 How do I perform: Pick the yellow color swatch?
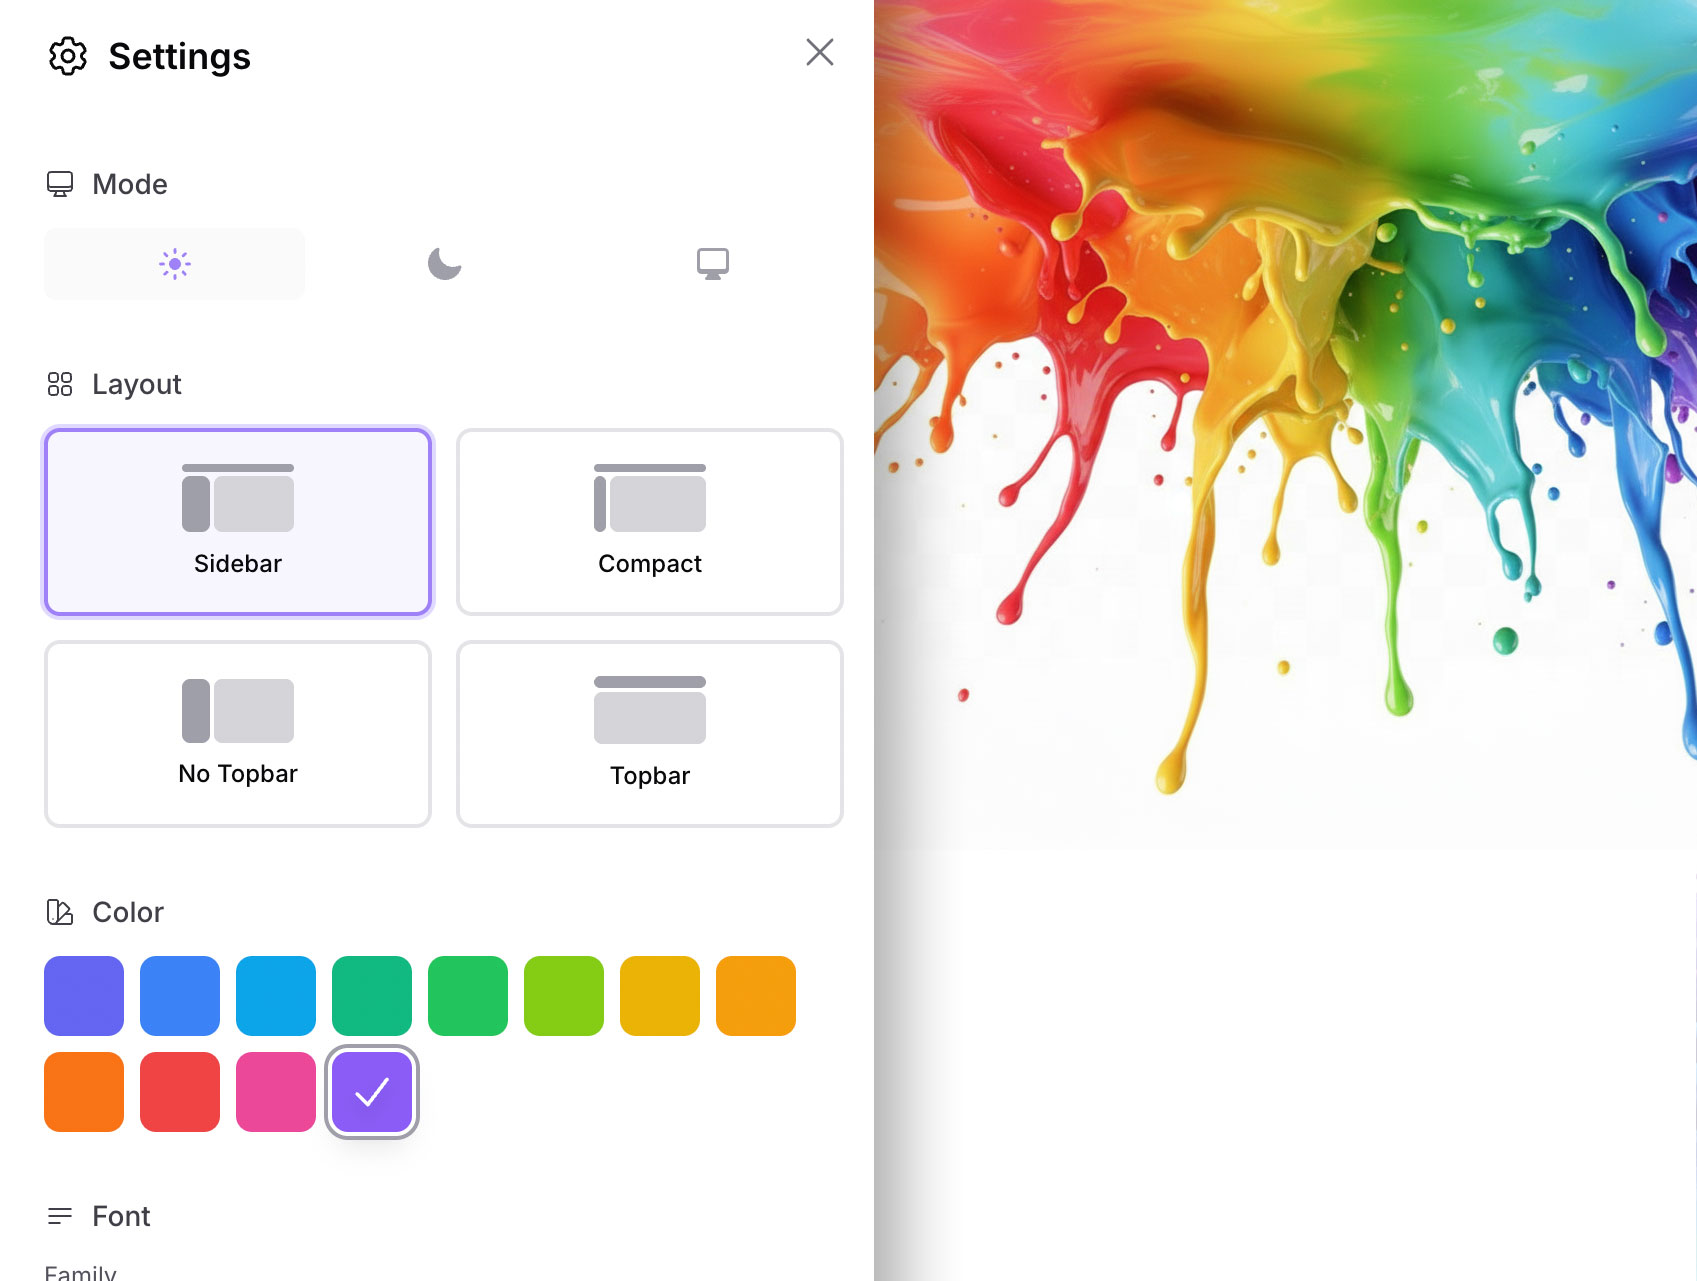click(660, 996)
